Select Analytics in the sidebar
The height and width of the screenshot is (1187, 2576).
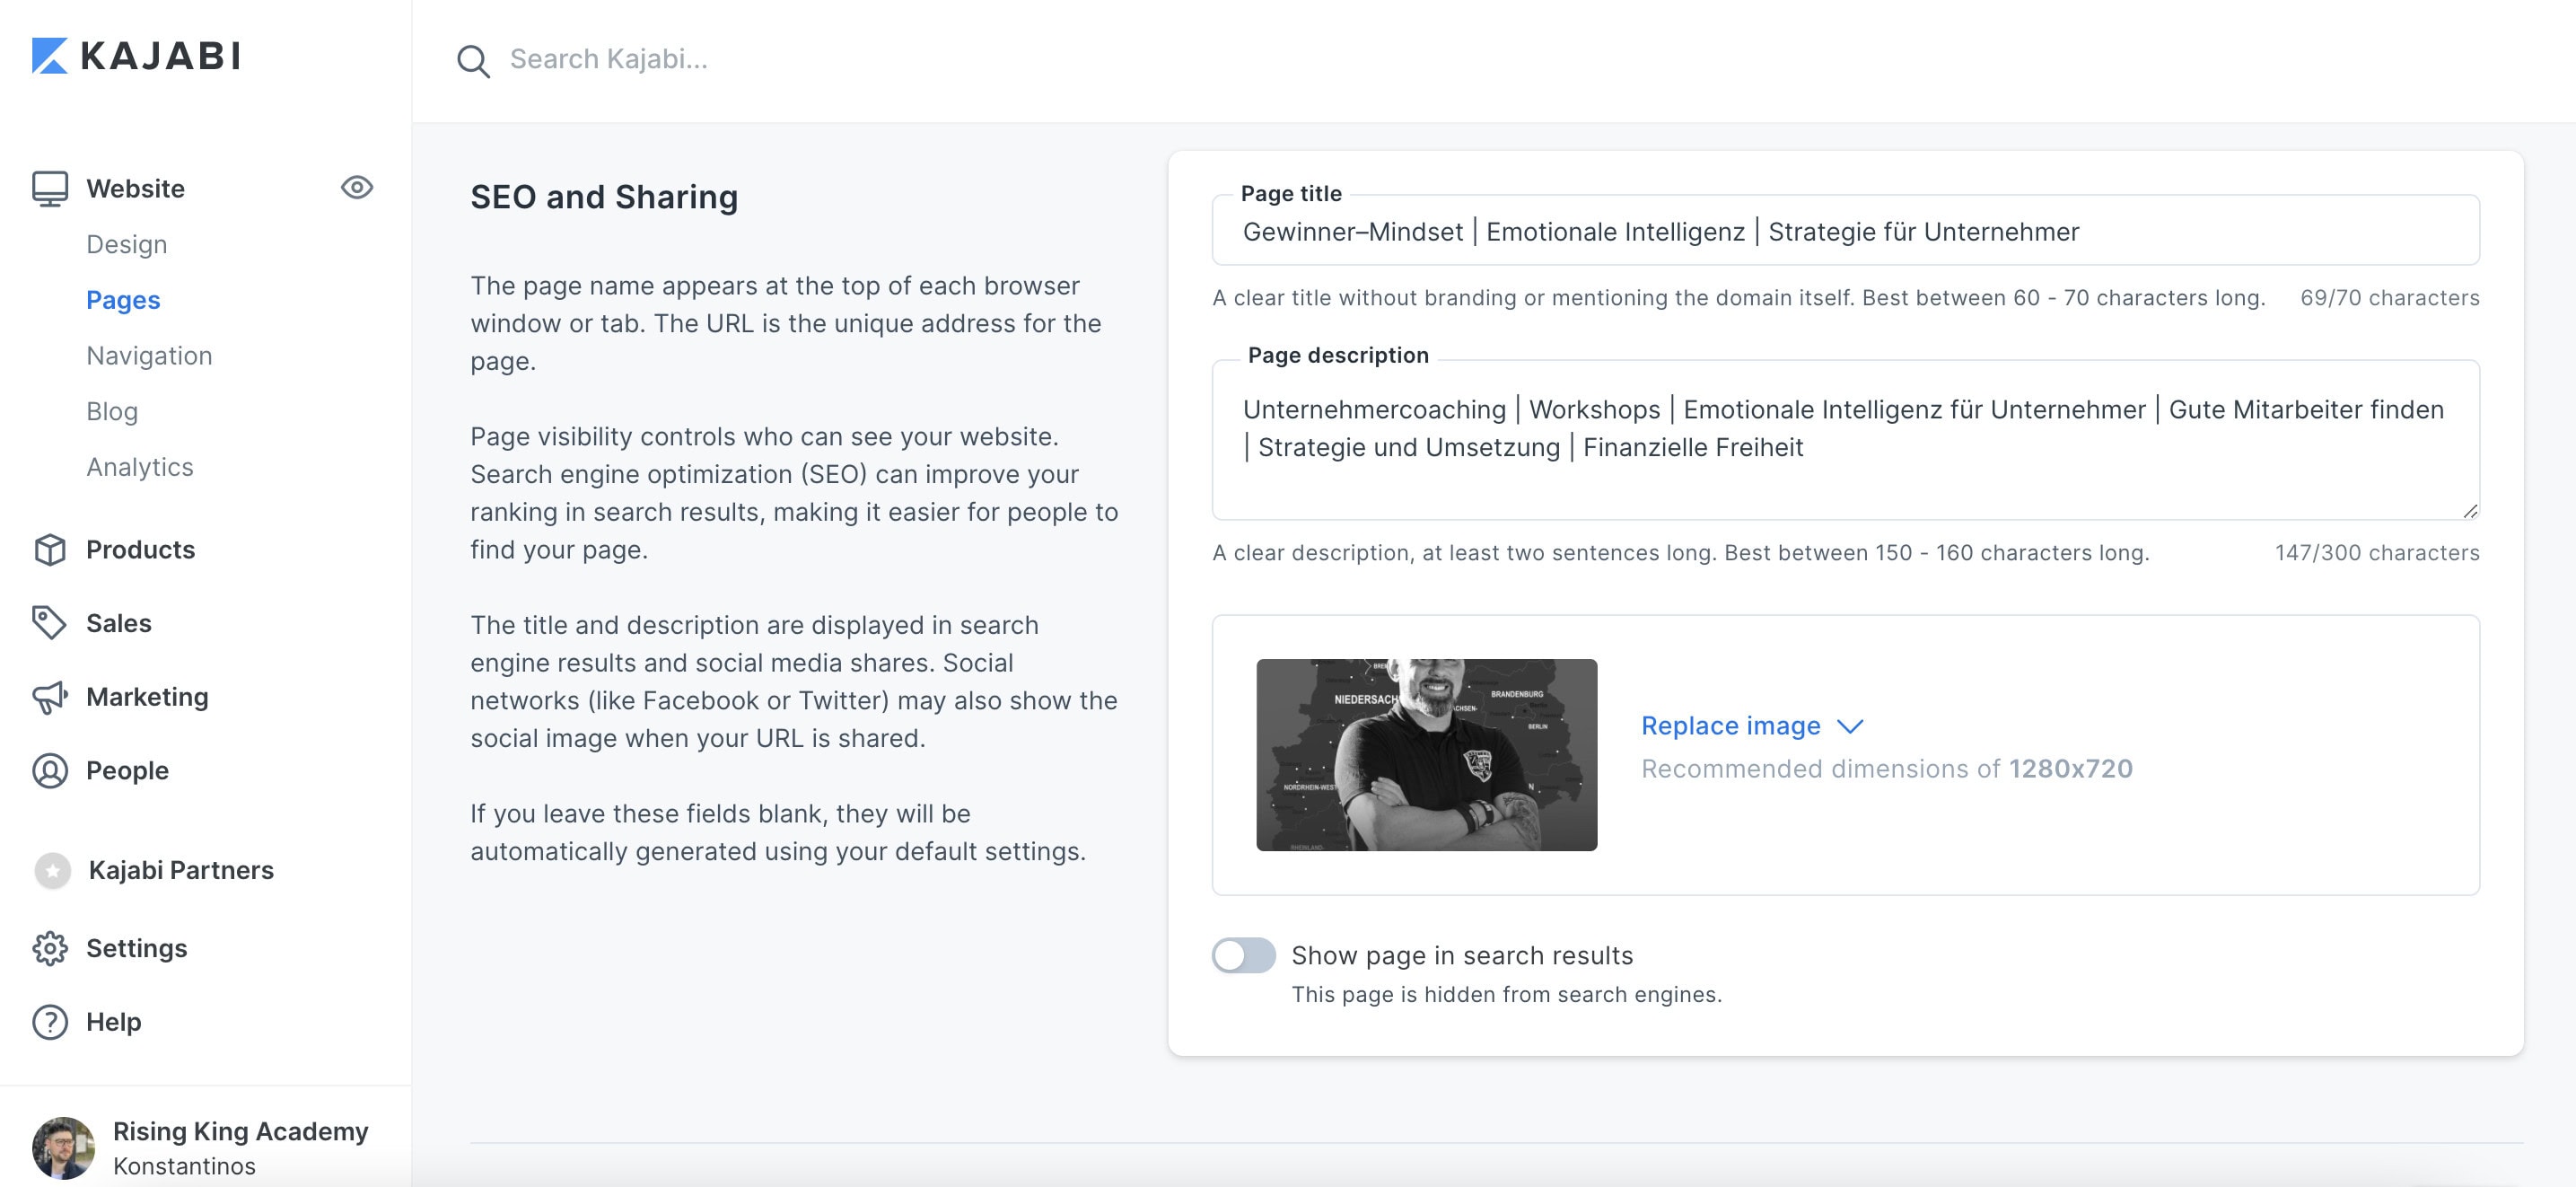coord(140,466)
